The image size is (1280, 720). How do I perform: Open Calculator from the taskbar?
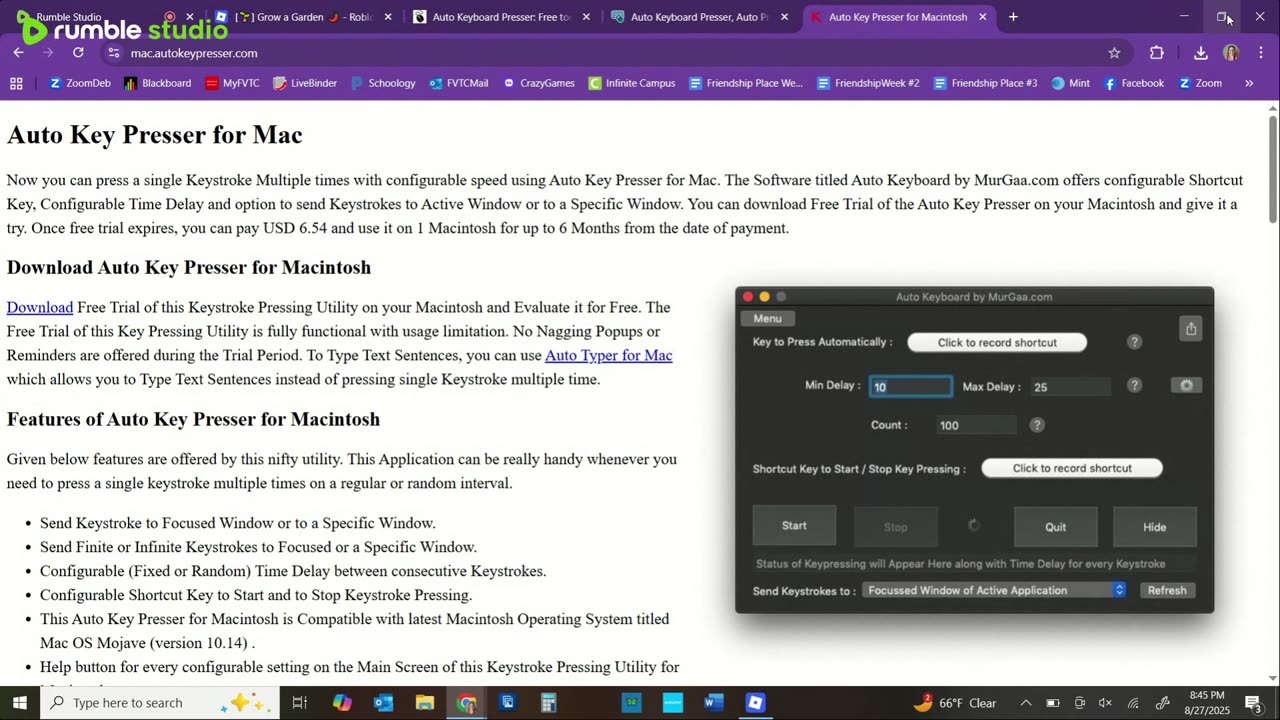[548, 702]
